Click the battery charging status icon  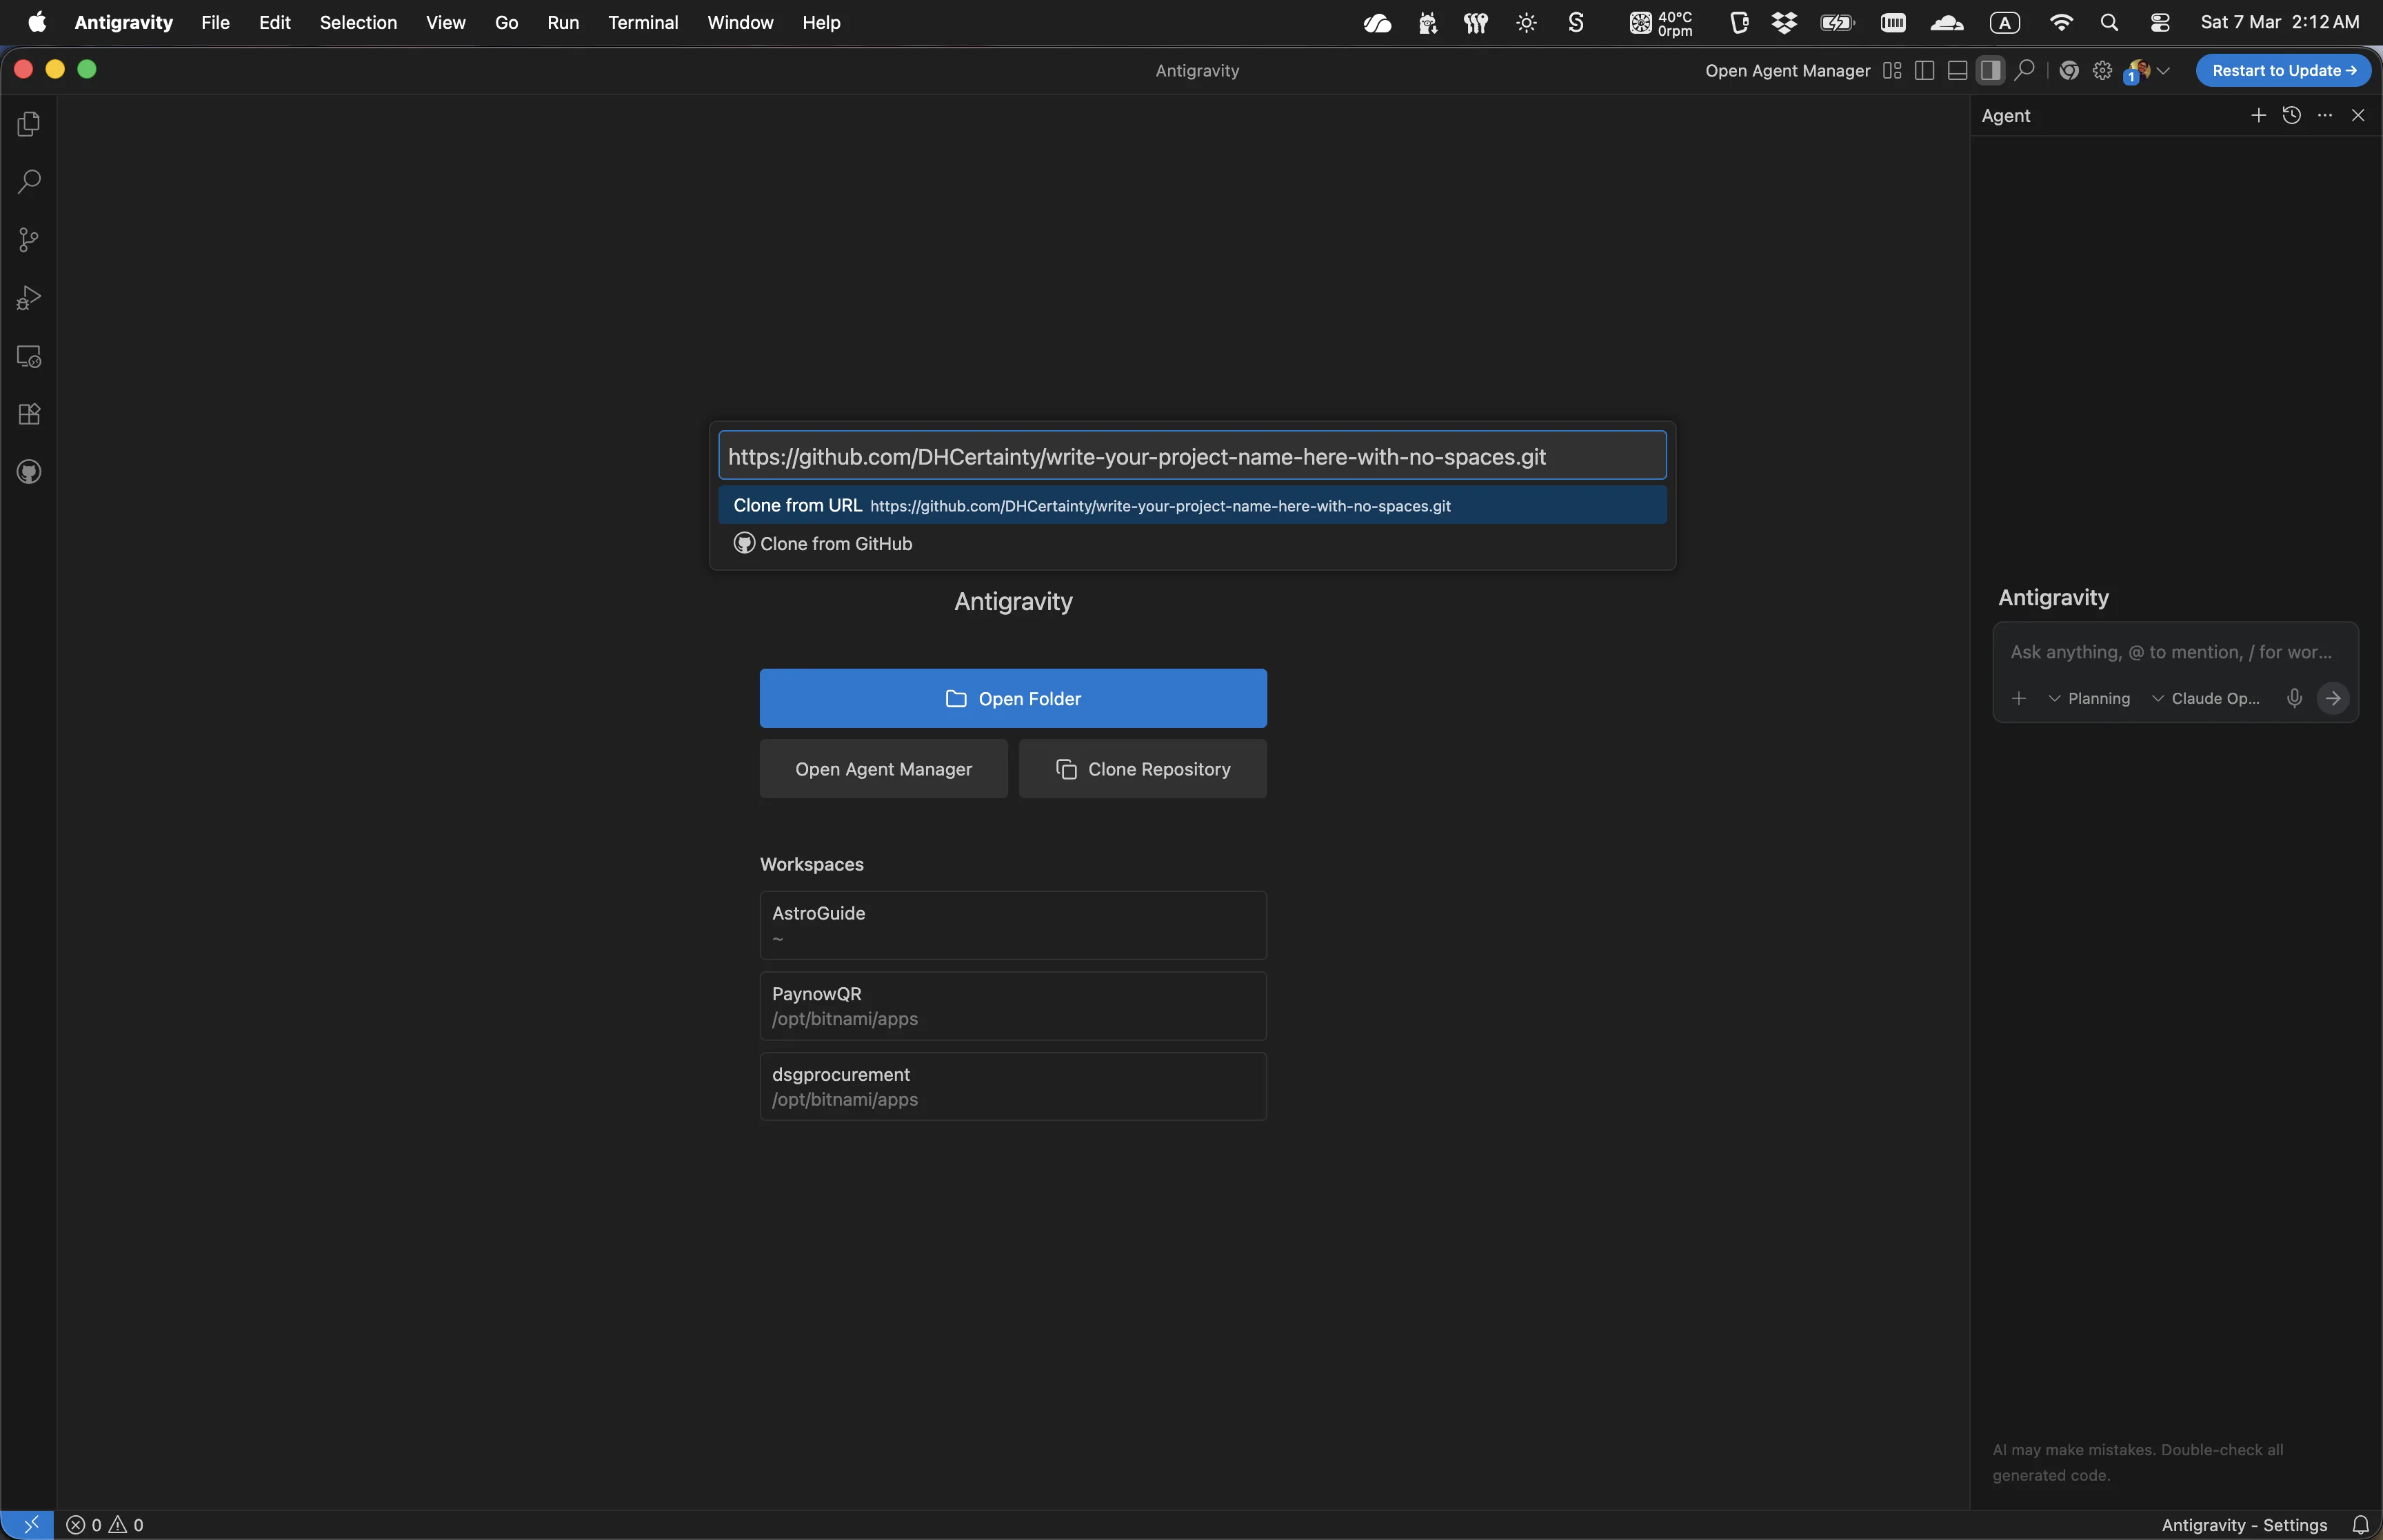pyautogui.click(x=1837, y=22)
